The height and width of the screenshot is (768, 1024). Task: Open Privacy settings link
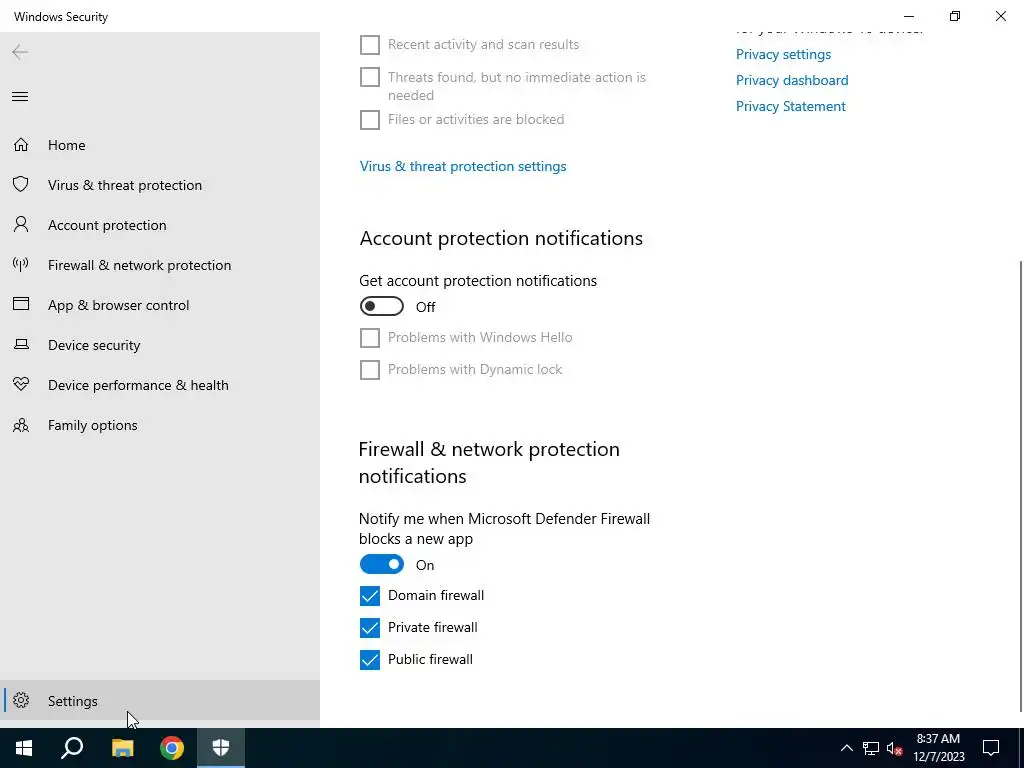click(x=783, y=54)
